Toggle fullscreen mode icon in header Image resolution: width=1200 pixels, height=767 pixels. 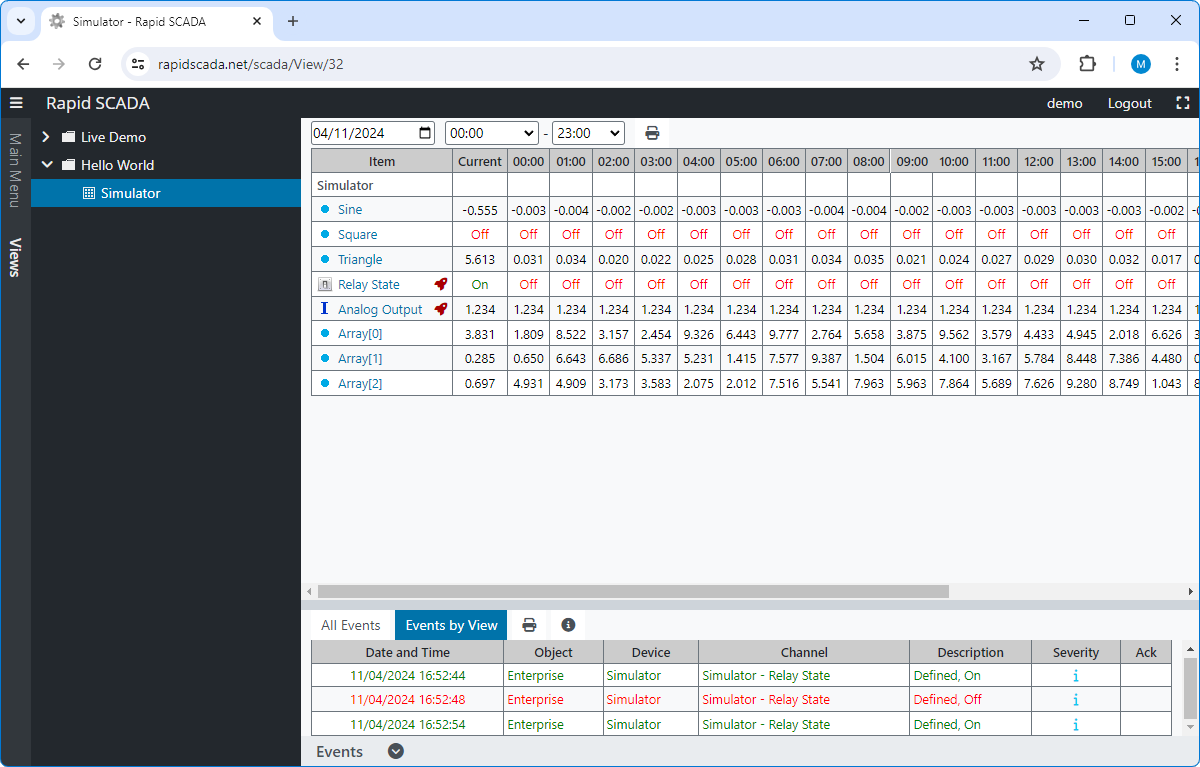pyautogui.click(x=1183, y=103)
